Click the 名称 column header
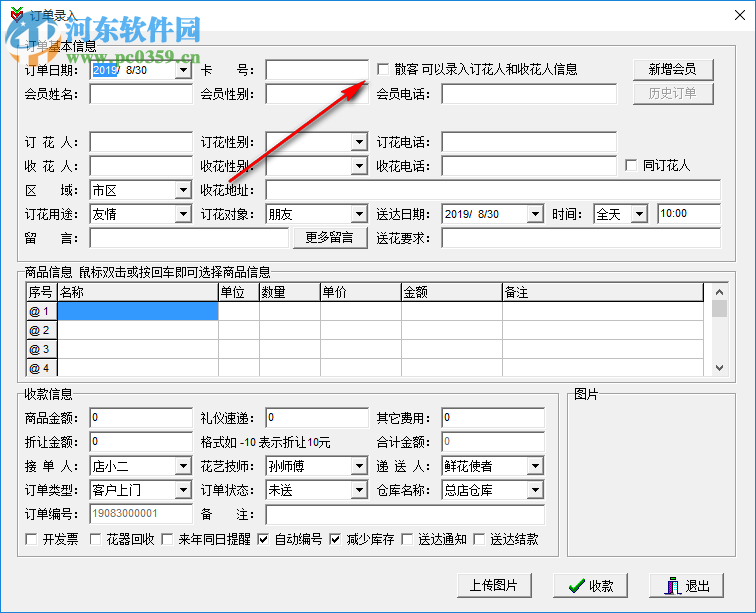The width and height of the screenshot is (756, 613). (138, 292)
